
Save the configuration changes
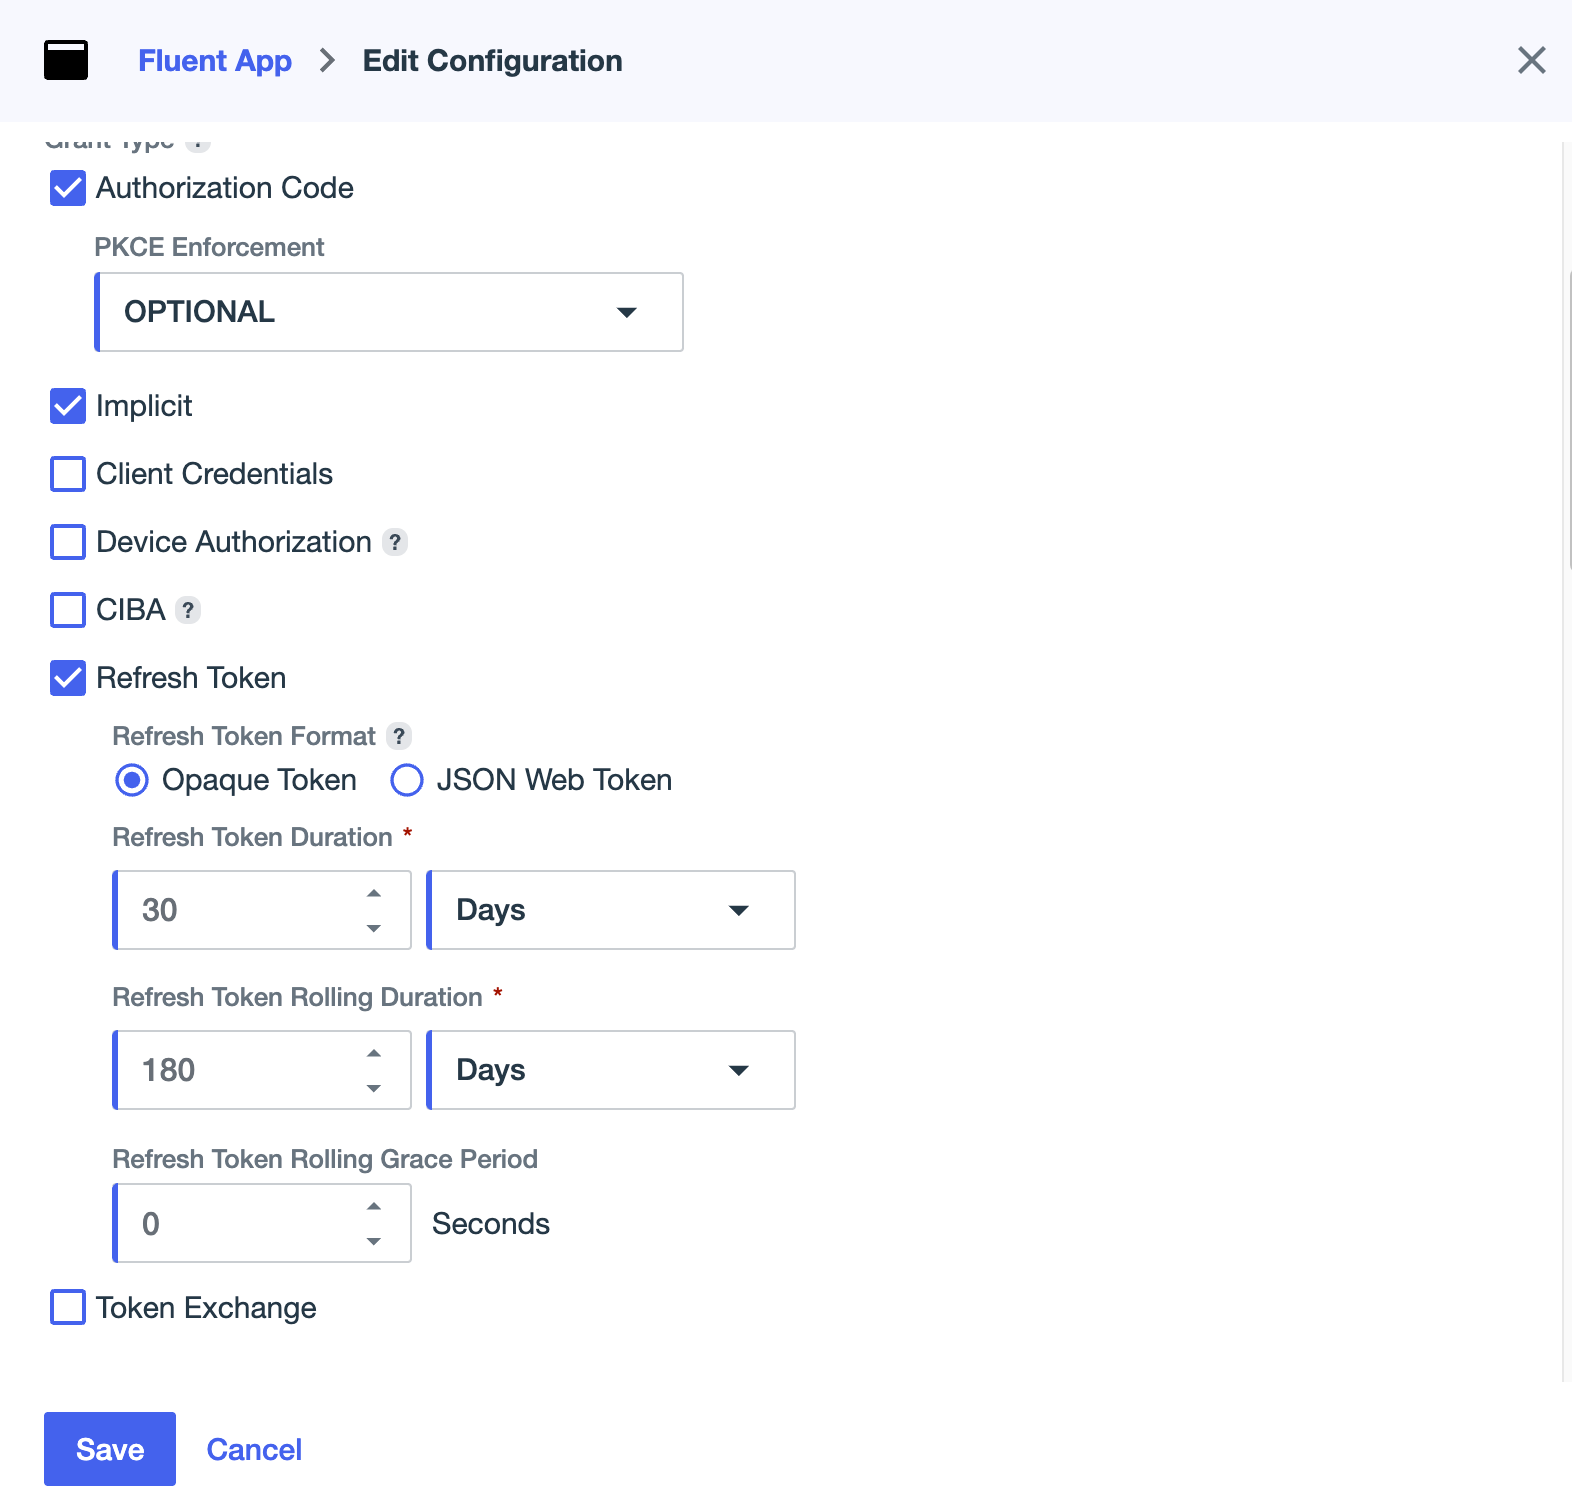click(110, 1449)
